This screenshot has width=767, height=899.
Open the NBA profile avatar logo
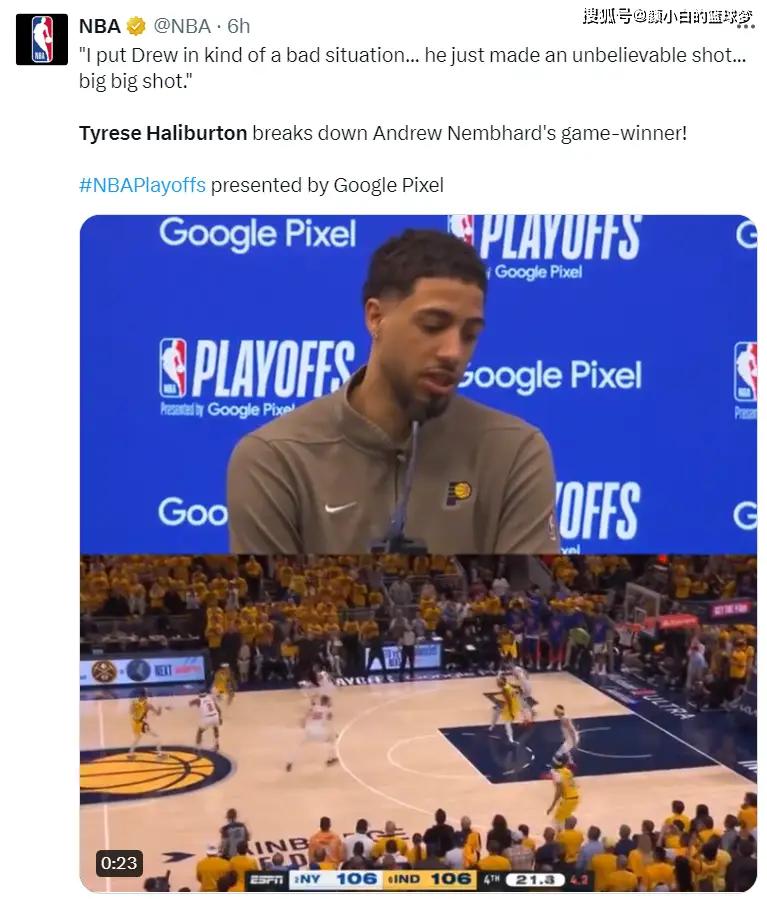(41, 39)
